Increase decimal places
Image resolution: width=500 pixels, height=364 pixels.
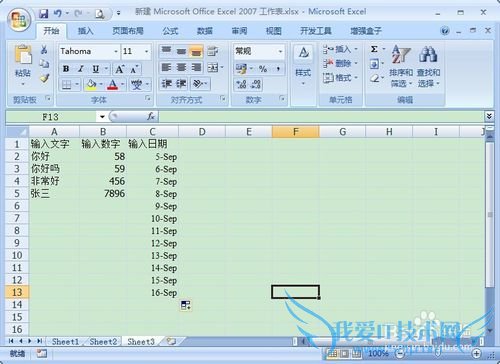point(241,84)
